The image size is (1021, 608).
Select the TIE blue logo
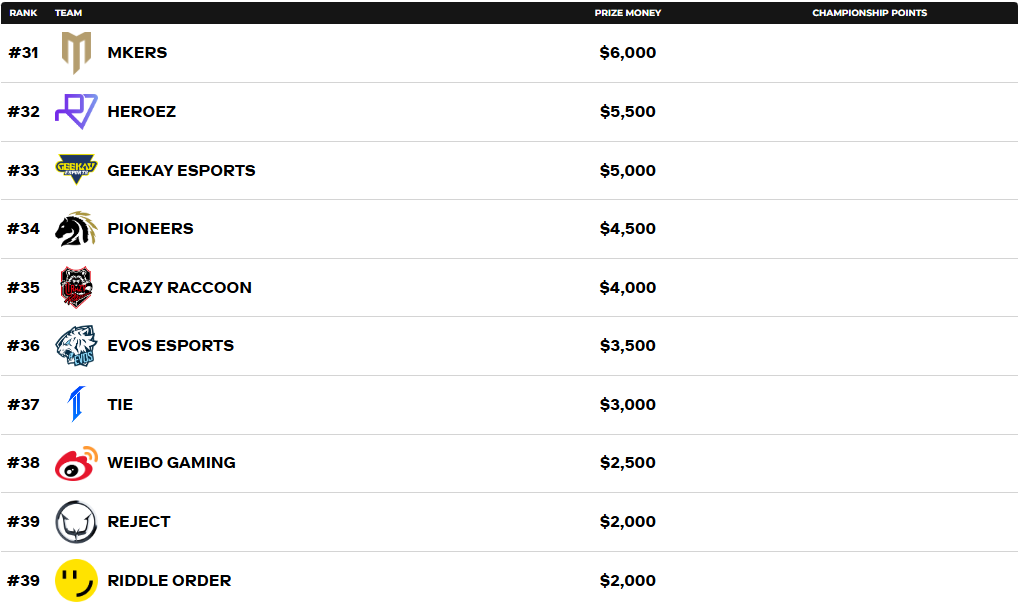point(76,404)
